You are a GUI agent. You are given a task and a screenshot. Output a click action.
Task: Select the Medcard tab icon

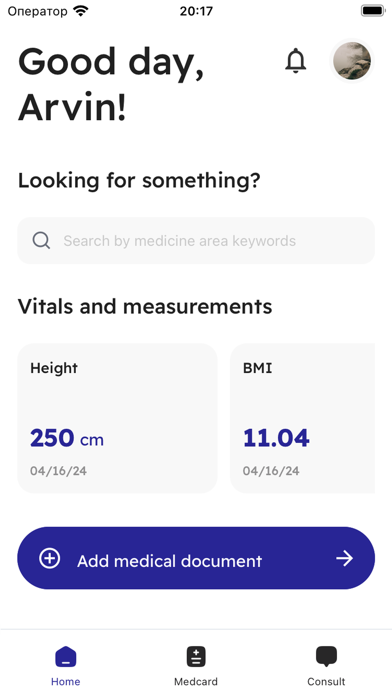196,656
